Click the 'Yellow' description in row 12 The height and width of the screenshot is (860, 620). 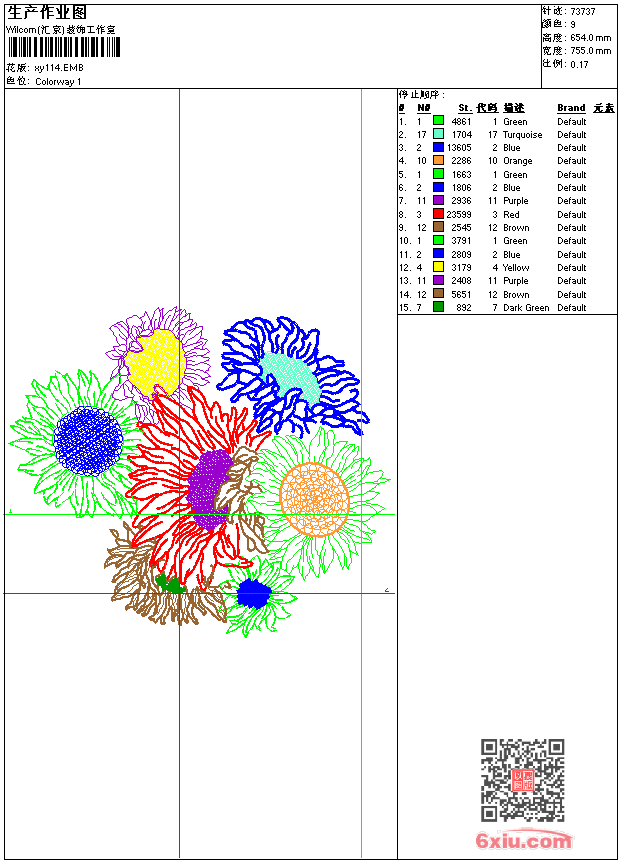516,268
